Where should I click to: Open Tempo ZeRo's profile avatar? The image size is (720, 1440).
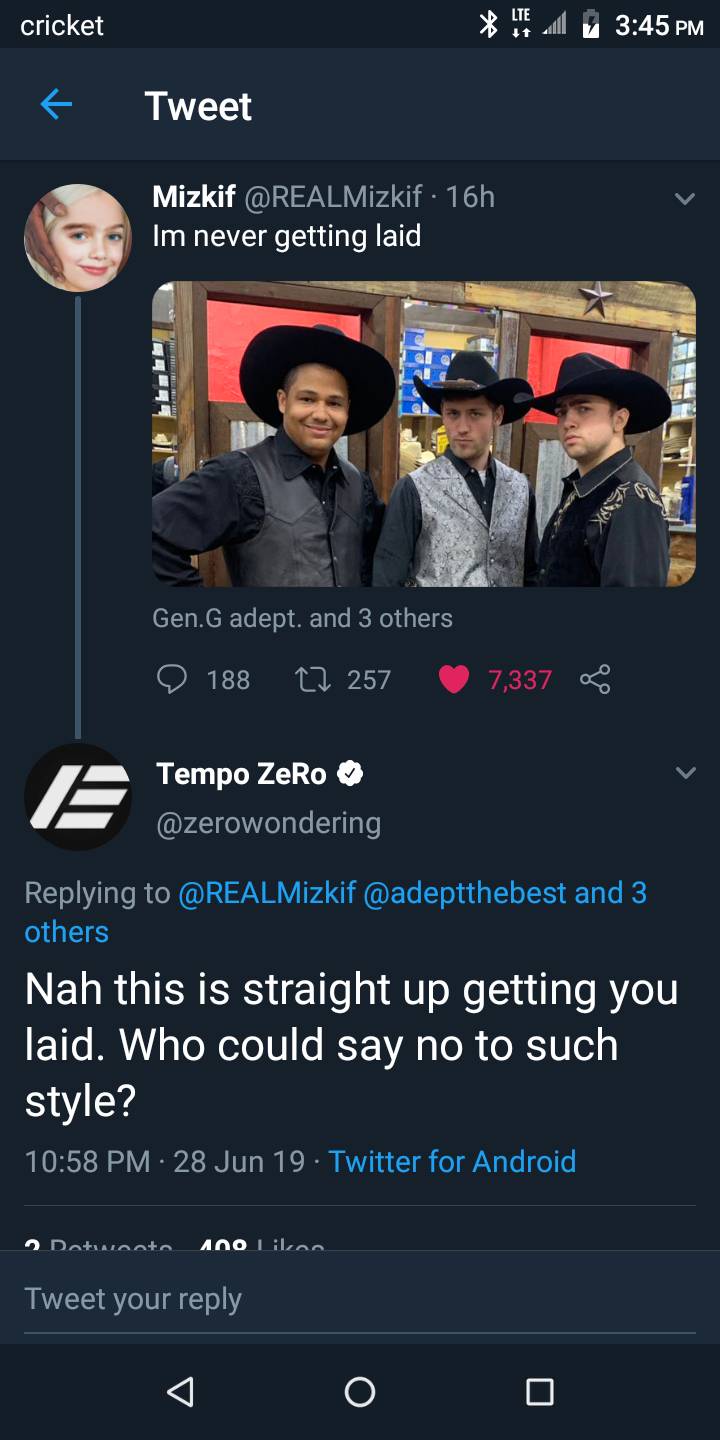tap(78, 797)
